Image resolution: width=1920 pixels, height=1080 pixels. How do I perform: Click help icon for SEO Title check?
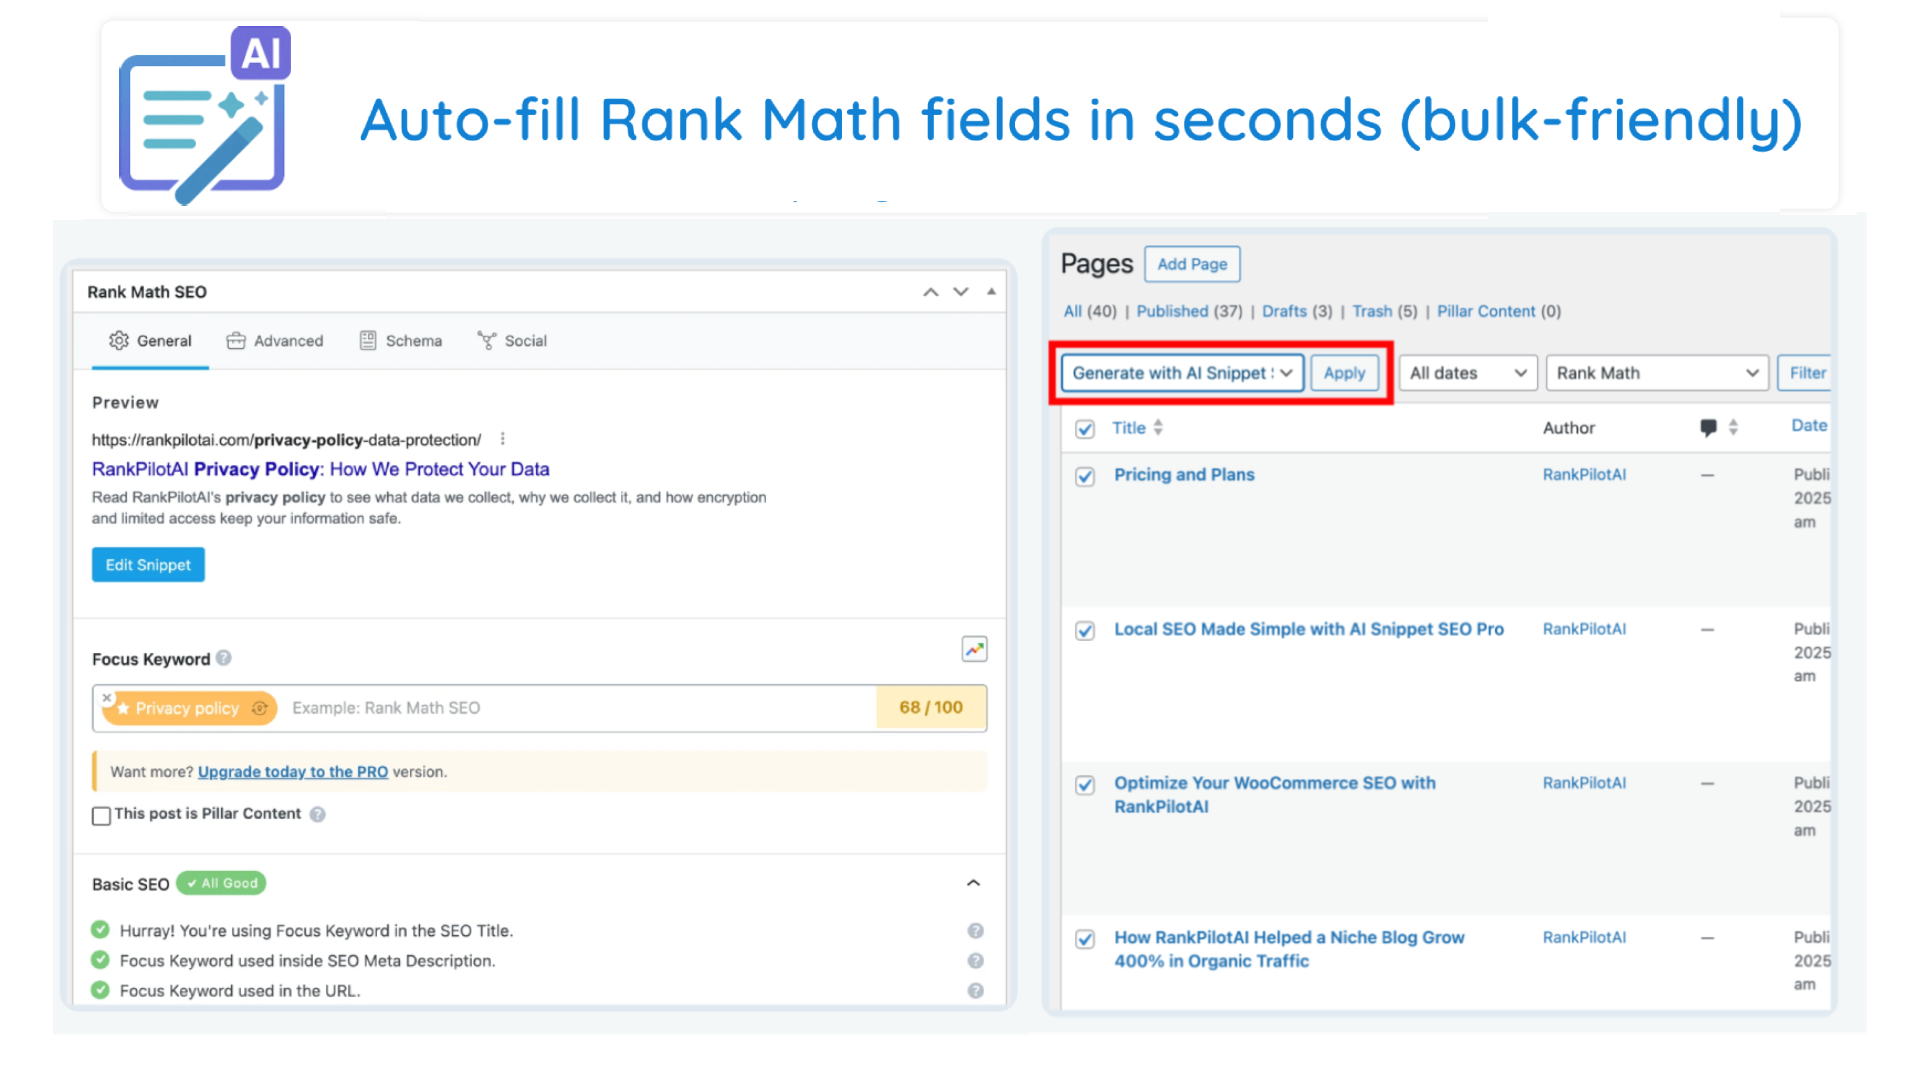pyautogui.click(x=975, y=931)
